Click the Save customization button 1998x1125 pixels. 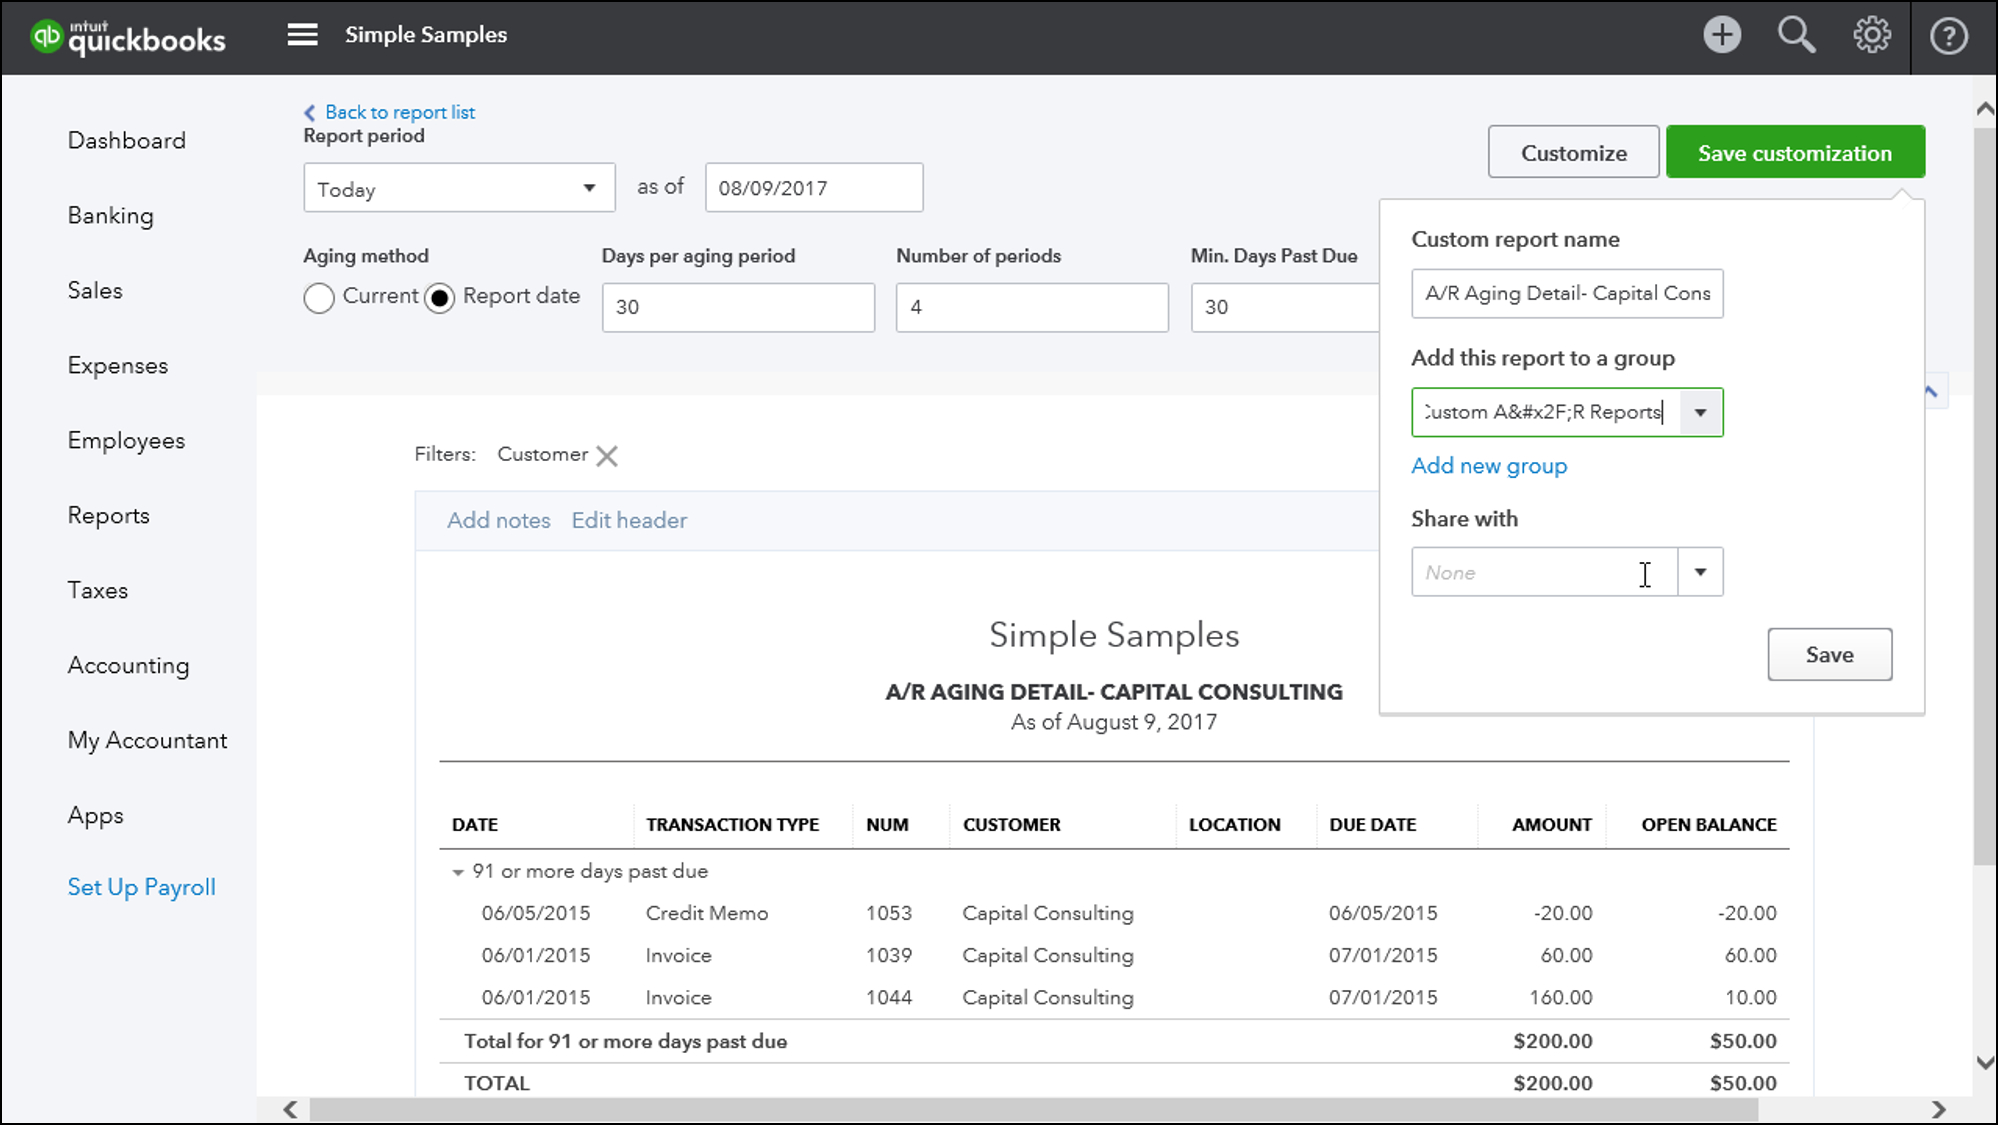click(1795, 151)
